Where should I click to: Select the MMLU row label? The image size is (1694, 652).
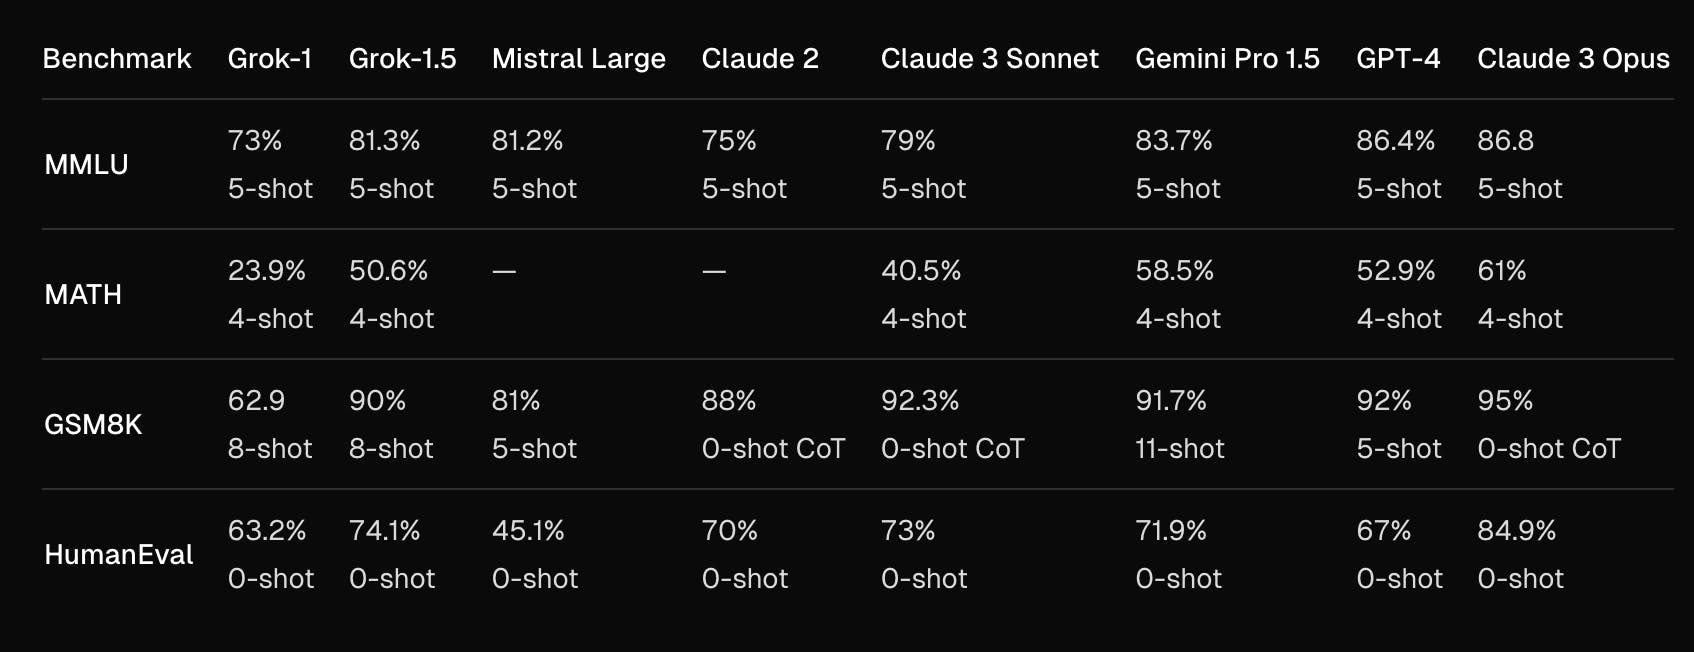pos(87,165)
